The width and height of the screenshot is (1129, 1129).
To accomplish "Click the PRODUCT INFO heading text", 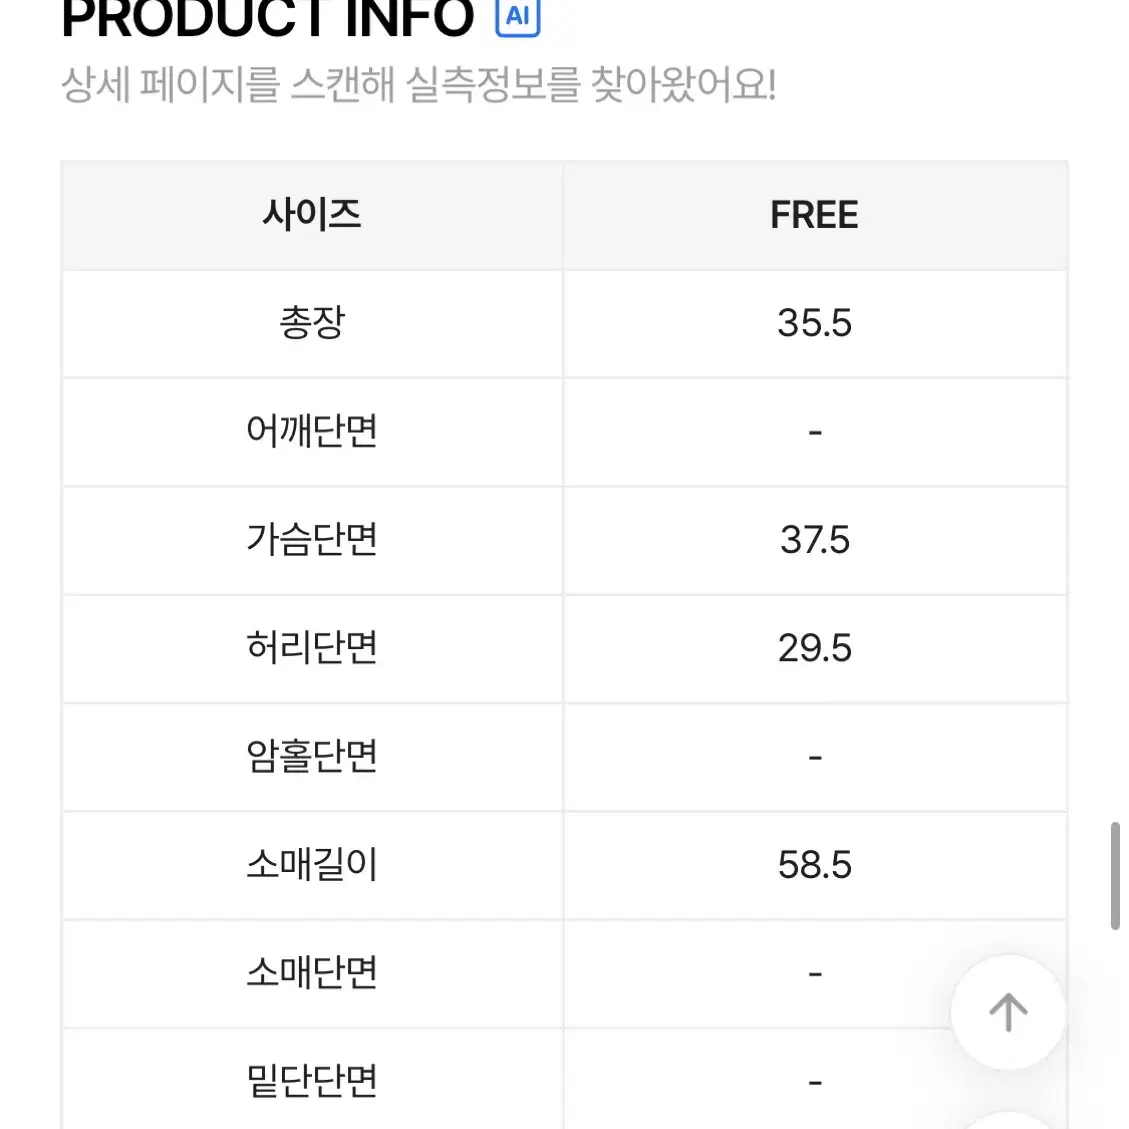I will pos(268,17).
